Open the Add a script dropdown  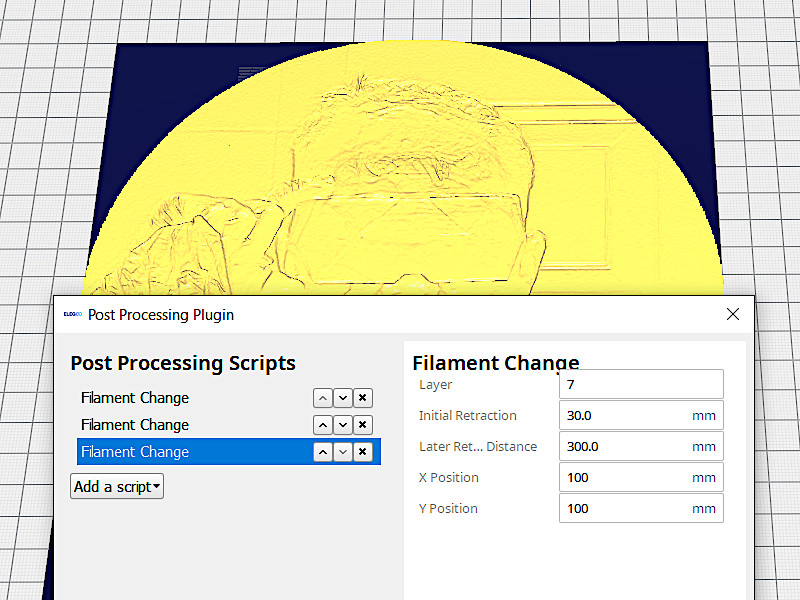pos(117,487)
